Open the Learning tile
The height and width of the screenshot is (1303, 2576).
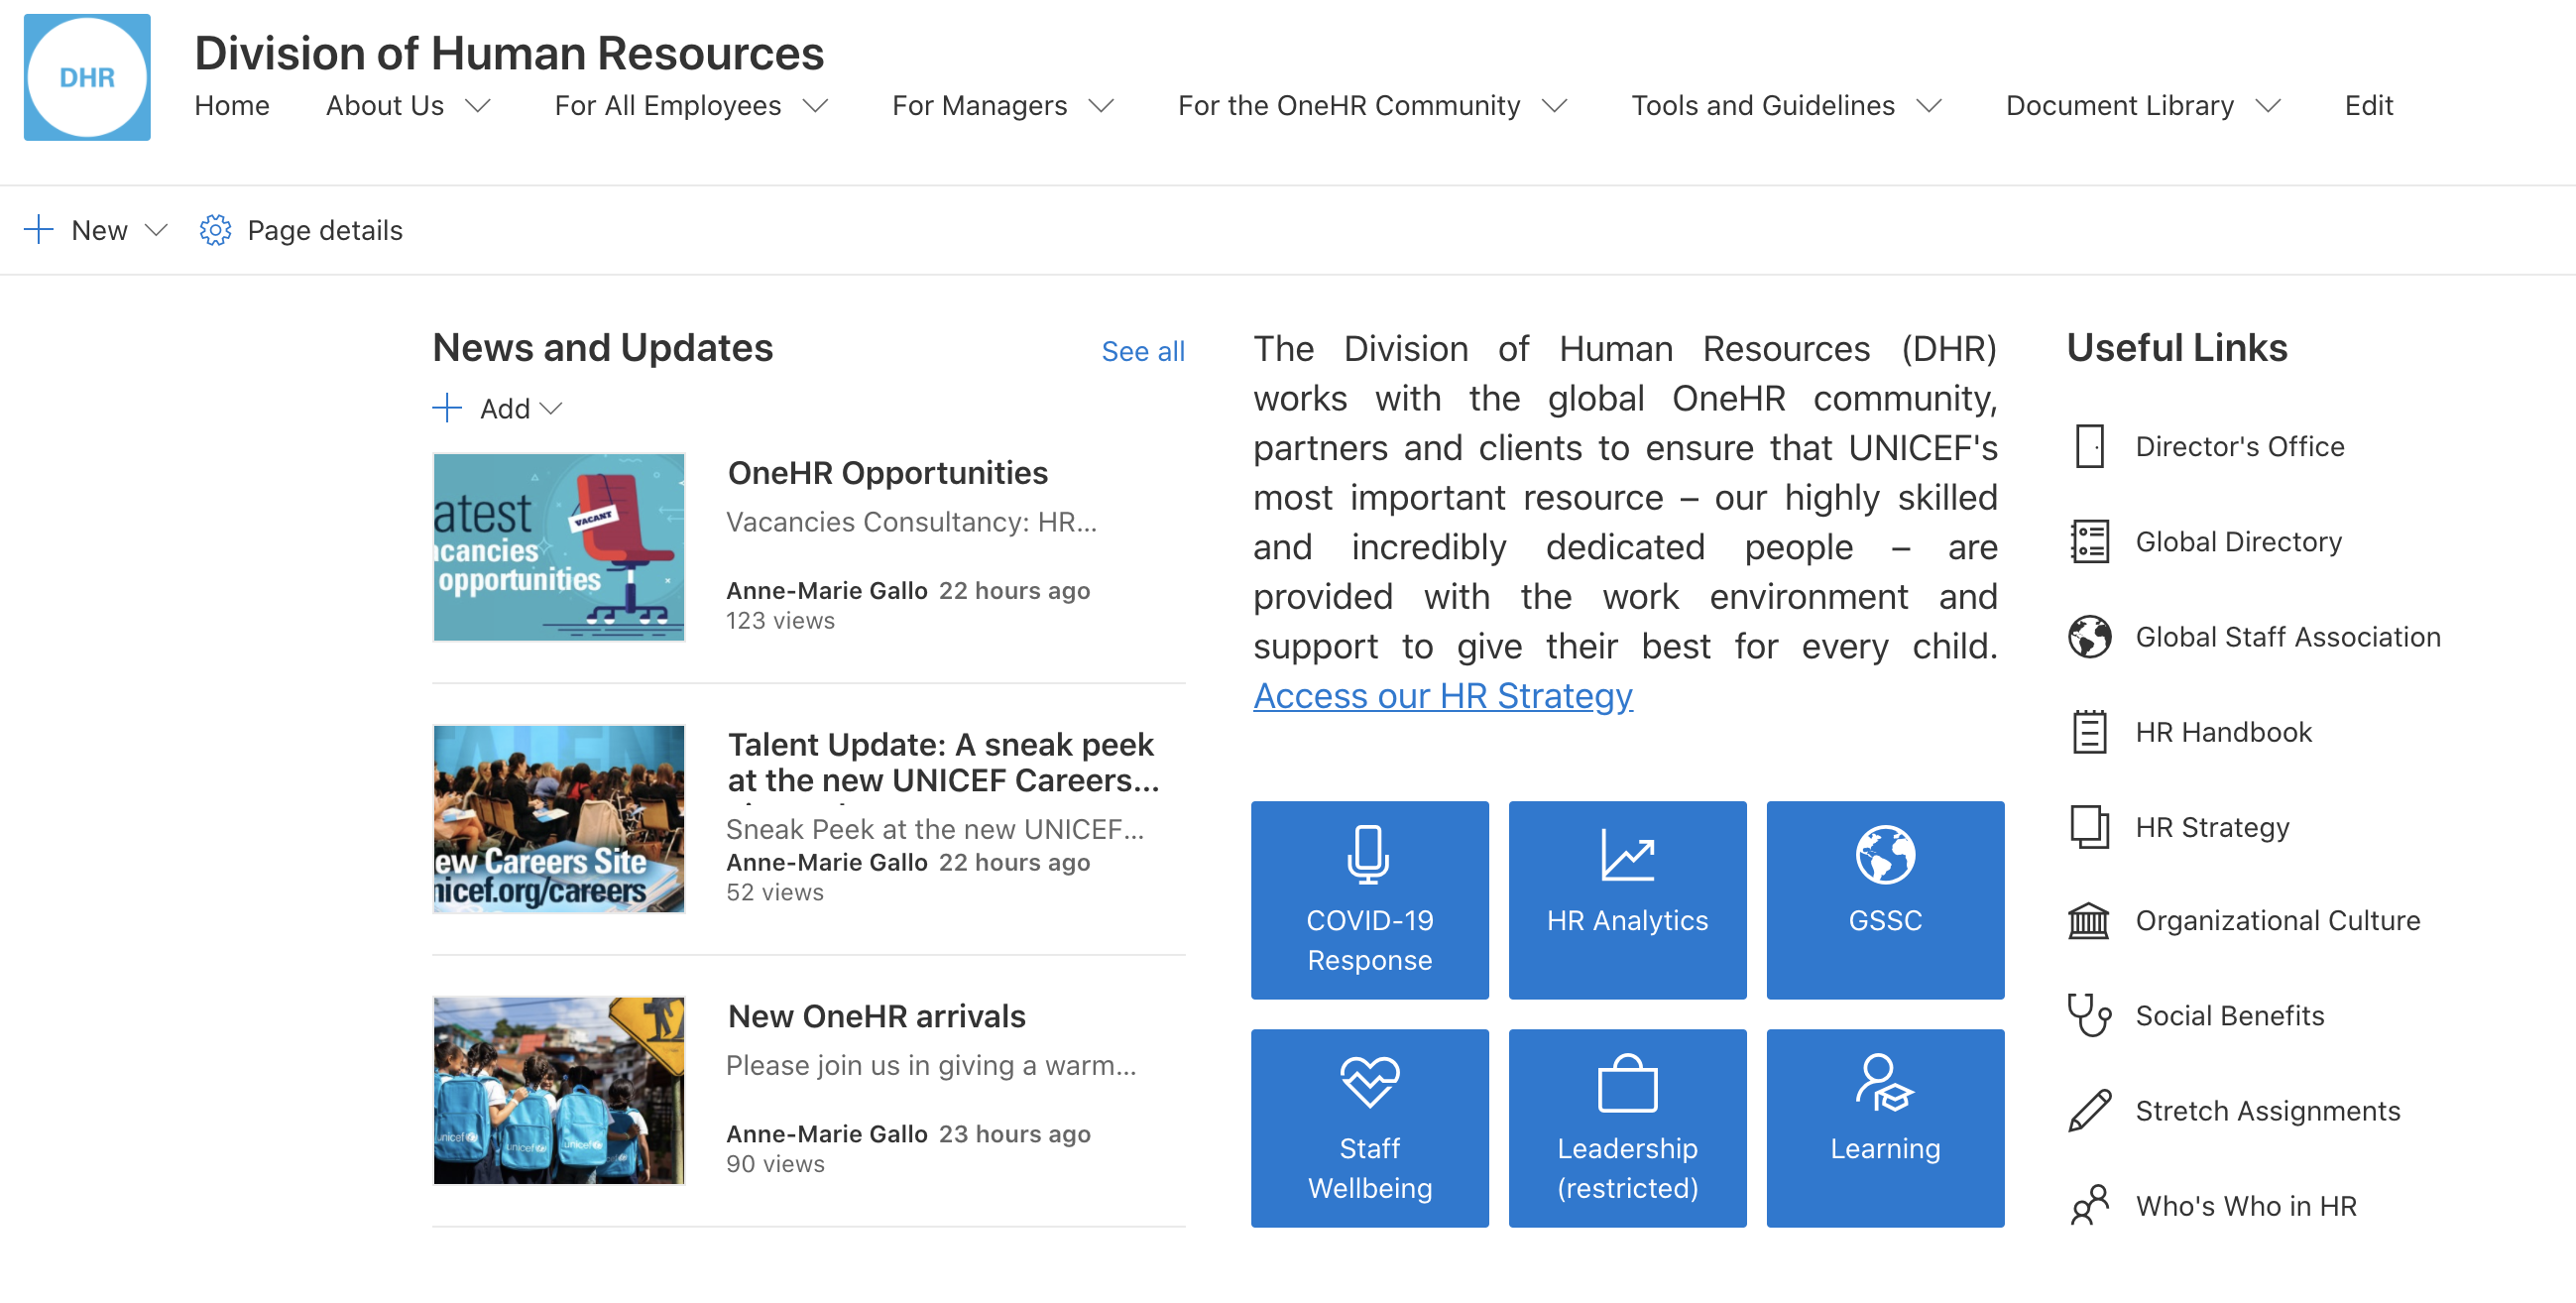coord(1884,1127)
